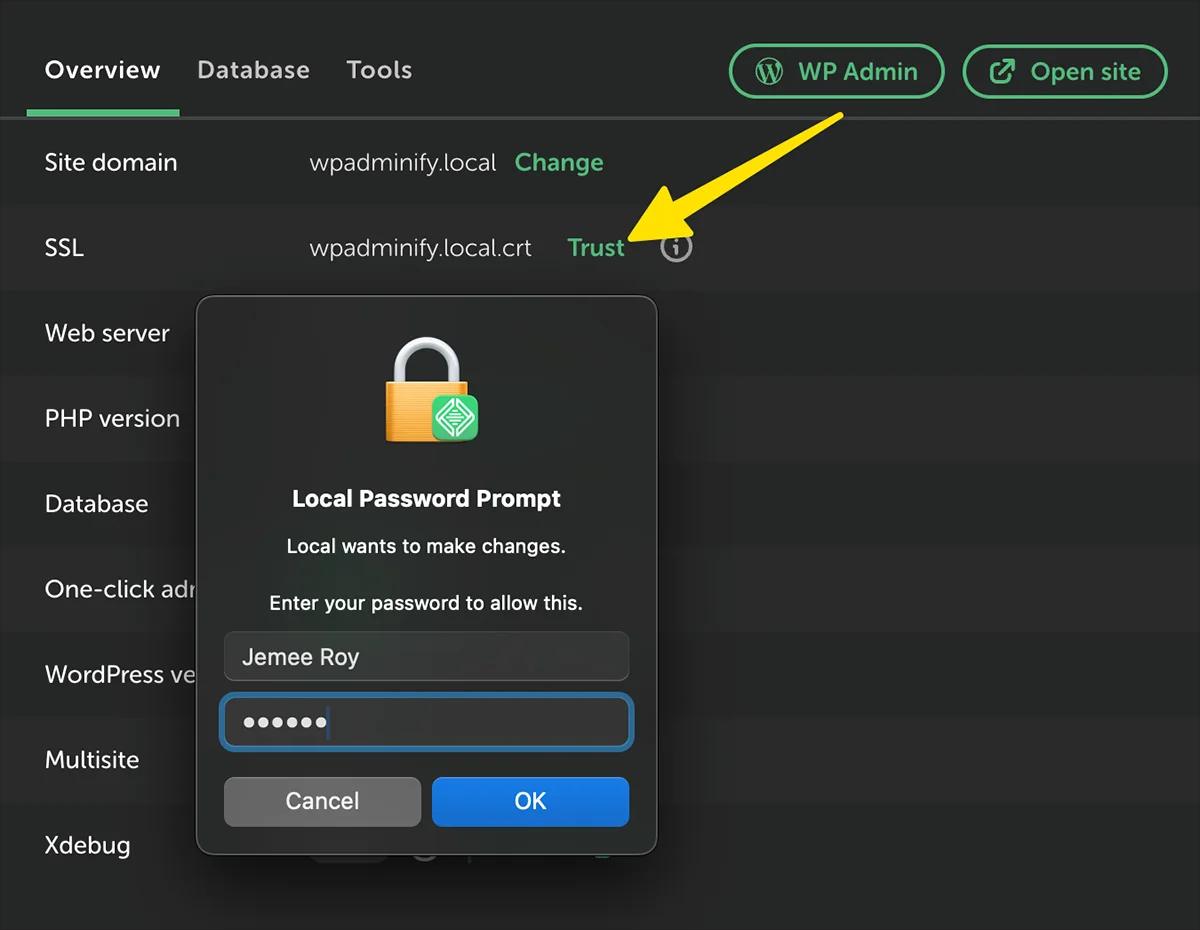1200x930 pixels.
Task: Switch to the Tools tab
Action: 379,70
